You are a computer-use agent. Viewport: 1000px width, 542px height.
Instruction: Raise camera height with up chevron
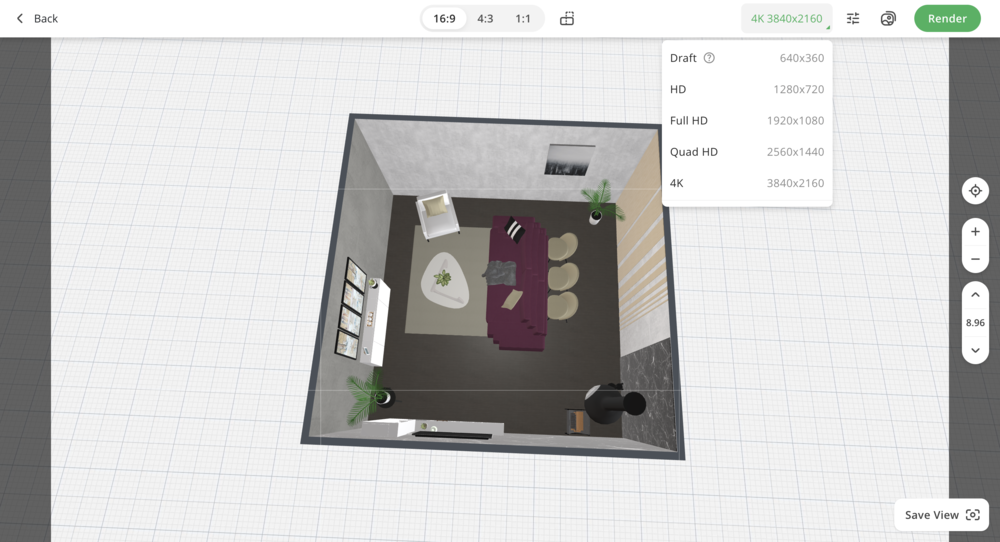tap(975, 295)
